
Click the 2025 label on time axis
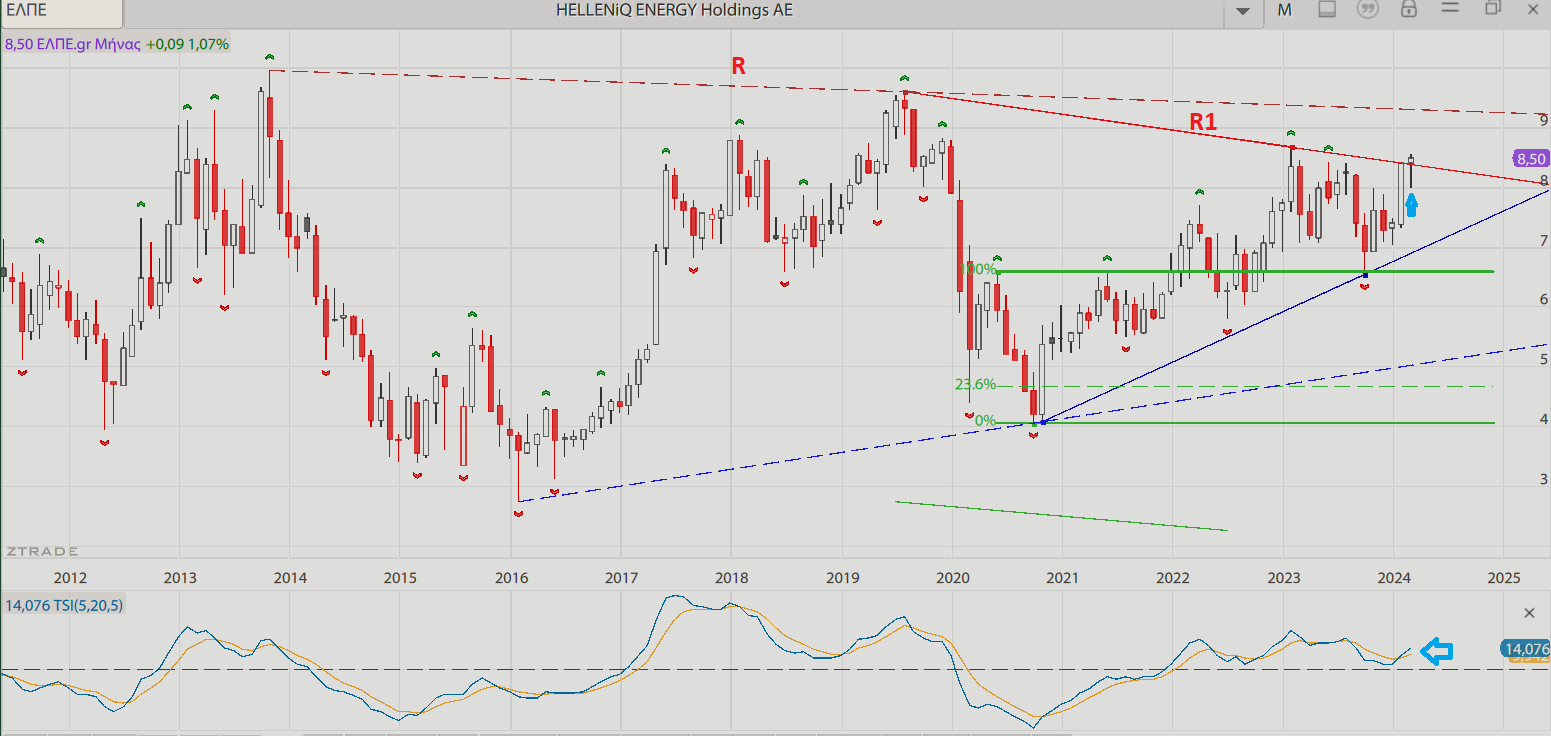(x=1503, y=578)
